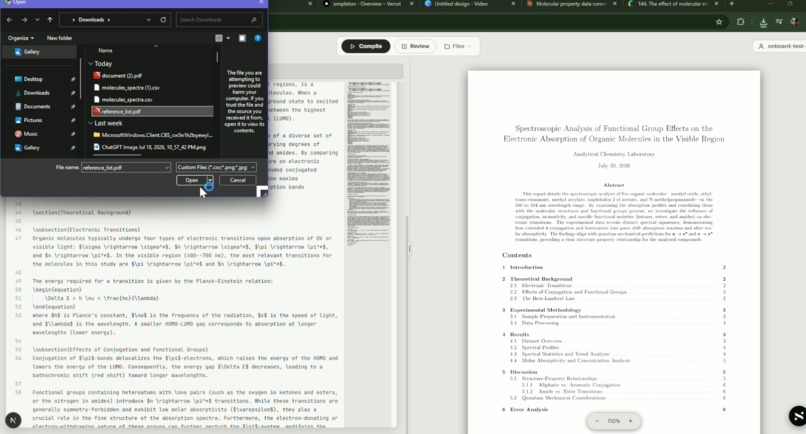Viewport: 806px width, 434px height.
Task: Bookmark this page with star icon
Action: pyautogui.click(x=719, y=22)
